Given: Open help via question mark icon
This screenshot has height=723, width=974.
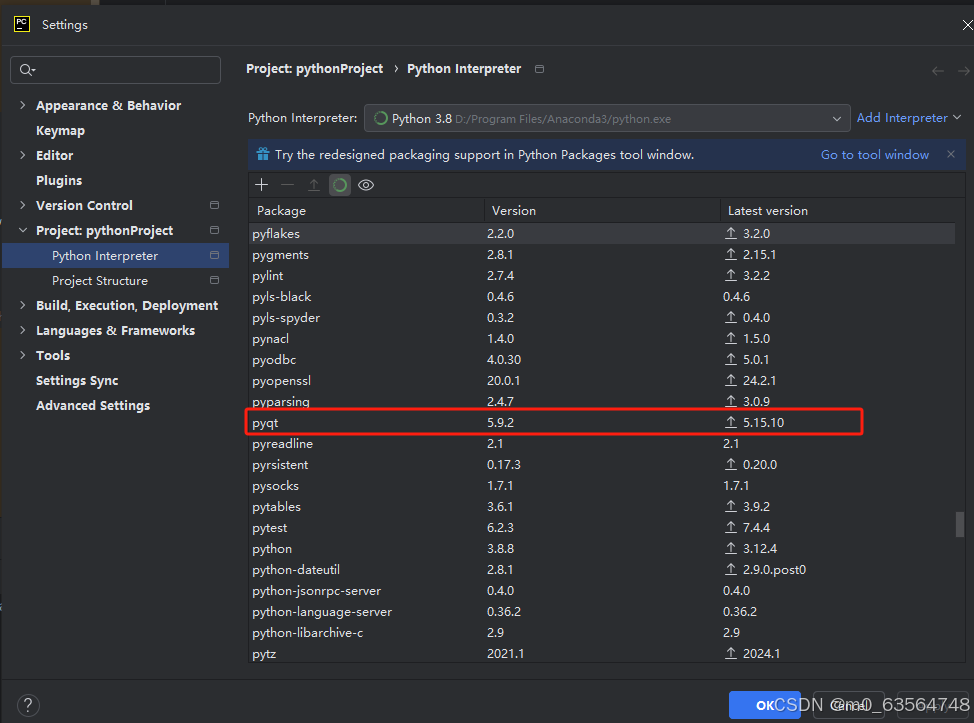Looking at the screenshot, I should click(28, 705).
